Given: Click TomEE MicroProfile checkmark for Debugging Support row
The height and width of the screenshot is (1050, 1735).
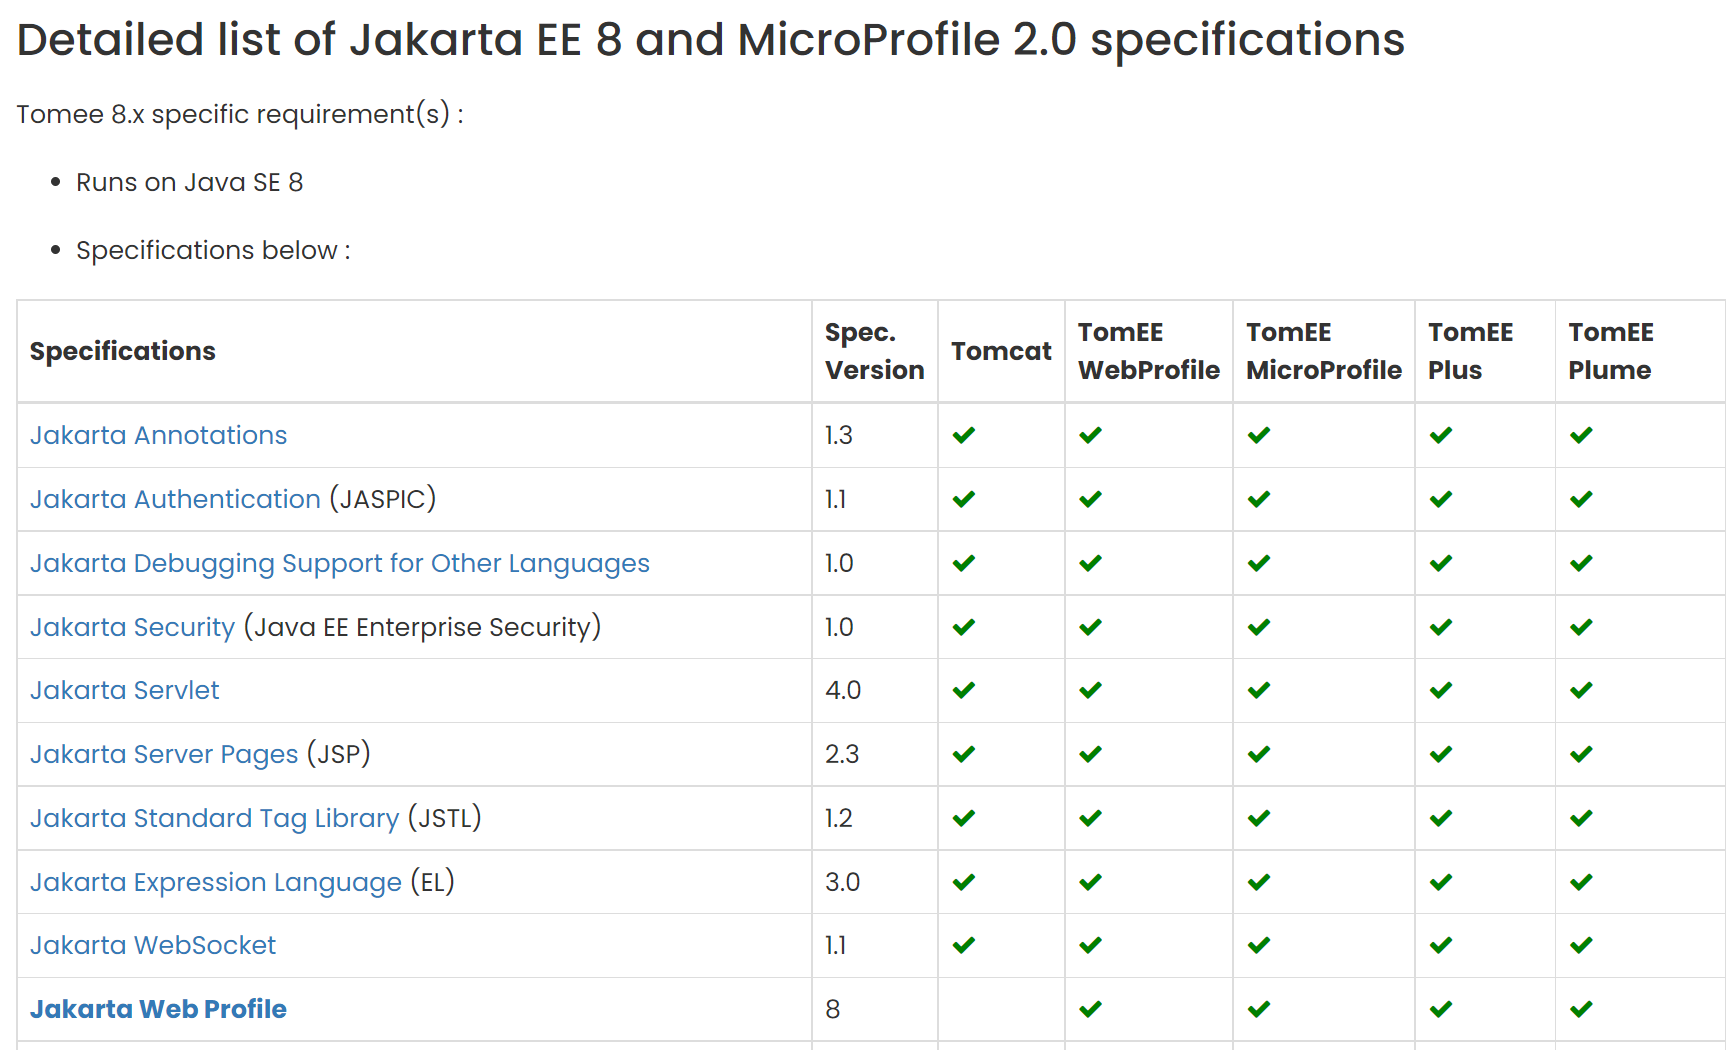Looking at the screenshot, I should click(1259, 563).
